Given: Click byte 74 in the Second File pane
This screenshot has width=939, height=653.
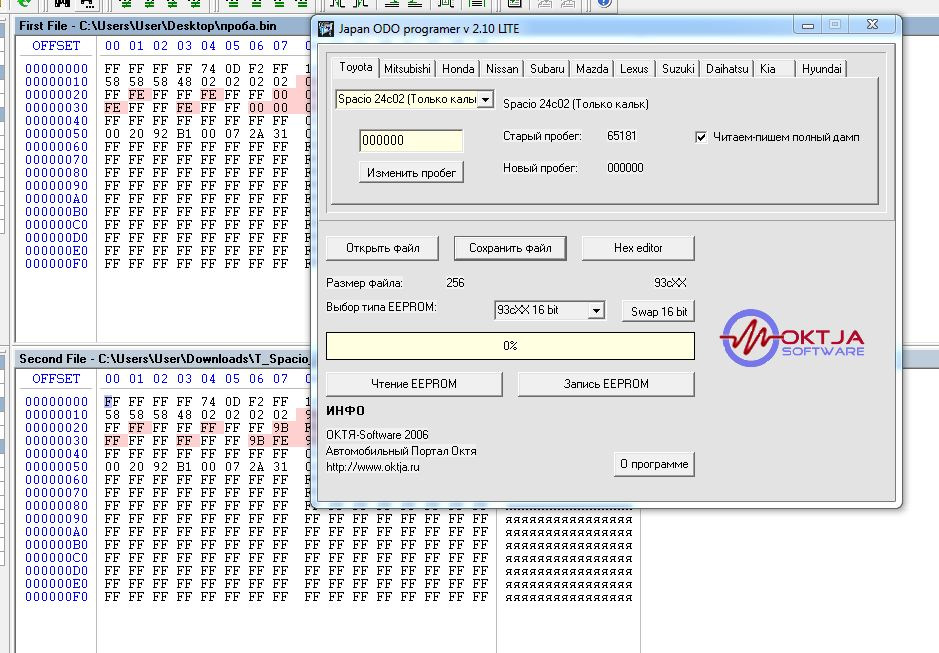Looking at the screenshot, I should (208, 401).
